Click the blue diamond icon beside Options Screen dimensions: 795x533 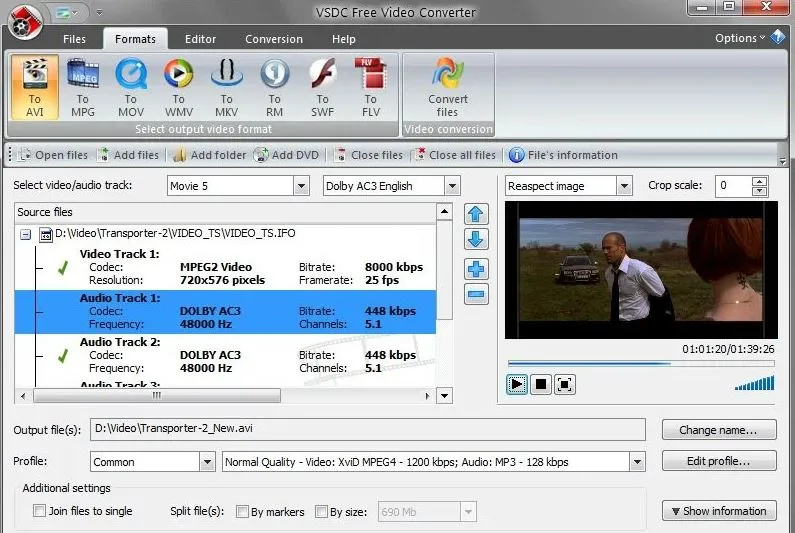pos(777,37)
